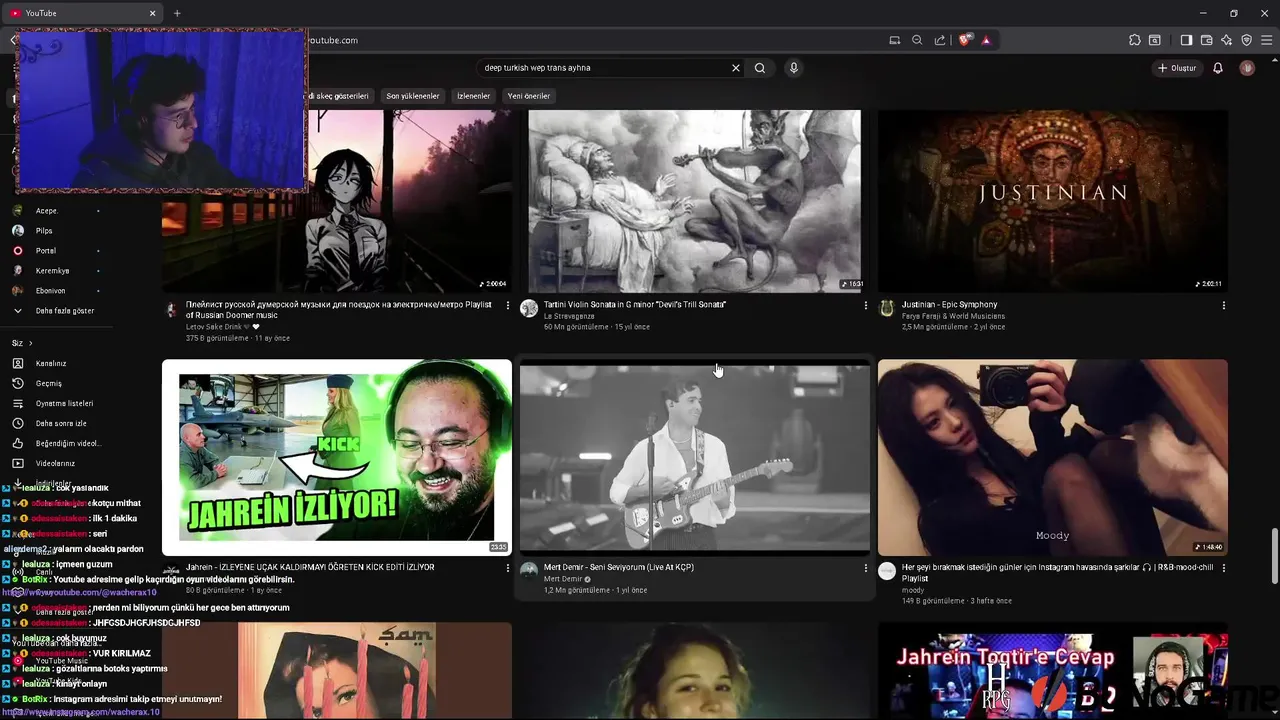Open Leo AI sparkle icon
The image size is (1280, 720).
coord(1227,40)
